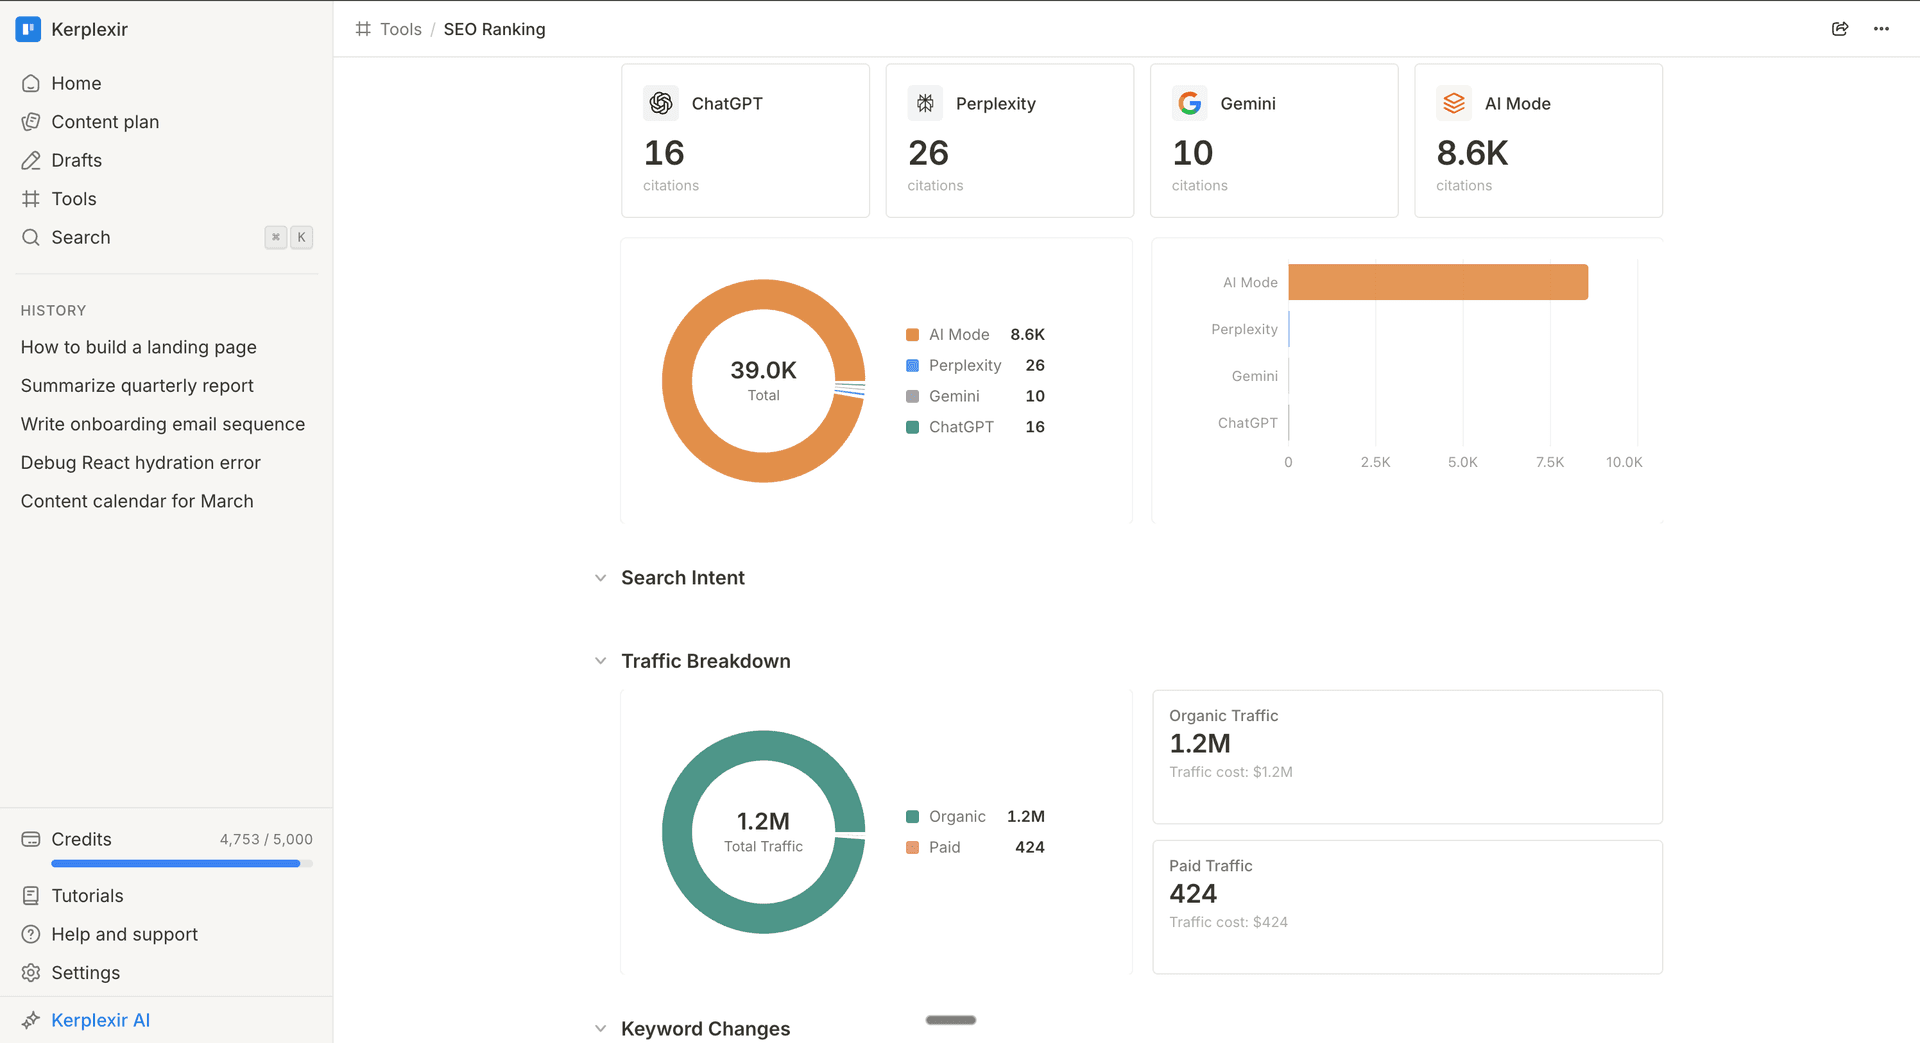Click the Perplexity logo icon
Viewport: 1920px width, 1043px height.
point(925,102)
